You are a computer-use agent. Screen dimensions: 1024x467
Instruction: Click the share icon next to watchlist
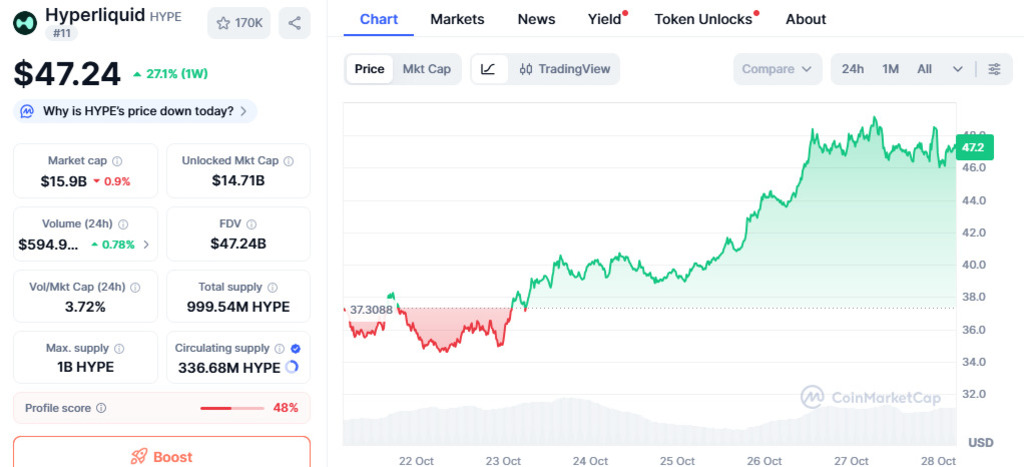(x=294, y=22)
